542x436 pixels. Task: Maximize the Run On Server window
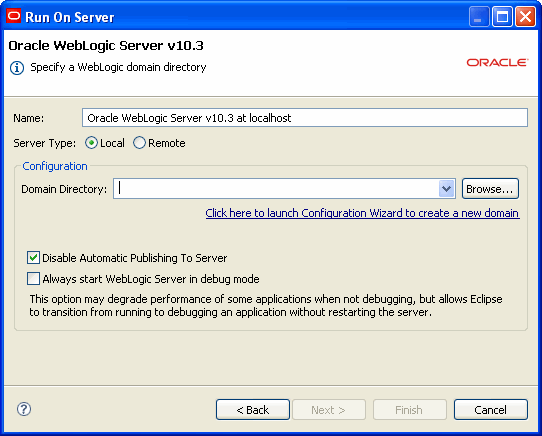(502, 17)
